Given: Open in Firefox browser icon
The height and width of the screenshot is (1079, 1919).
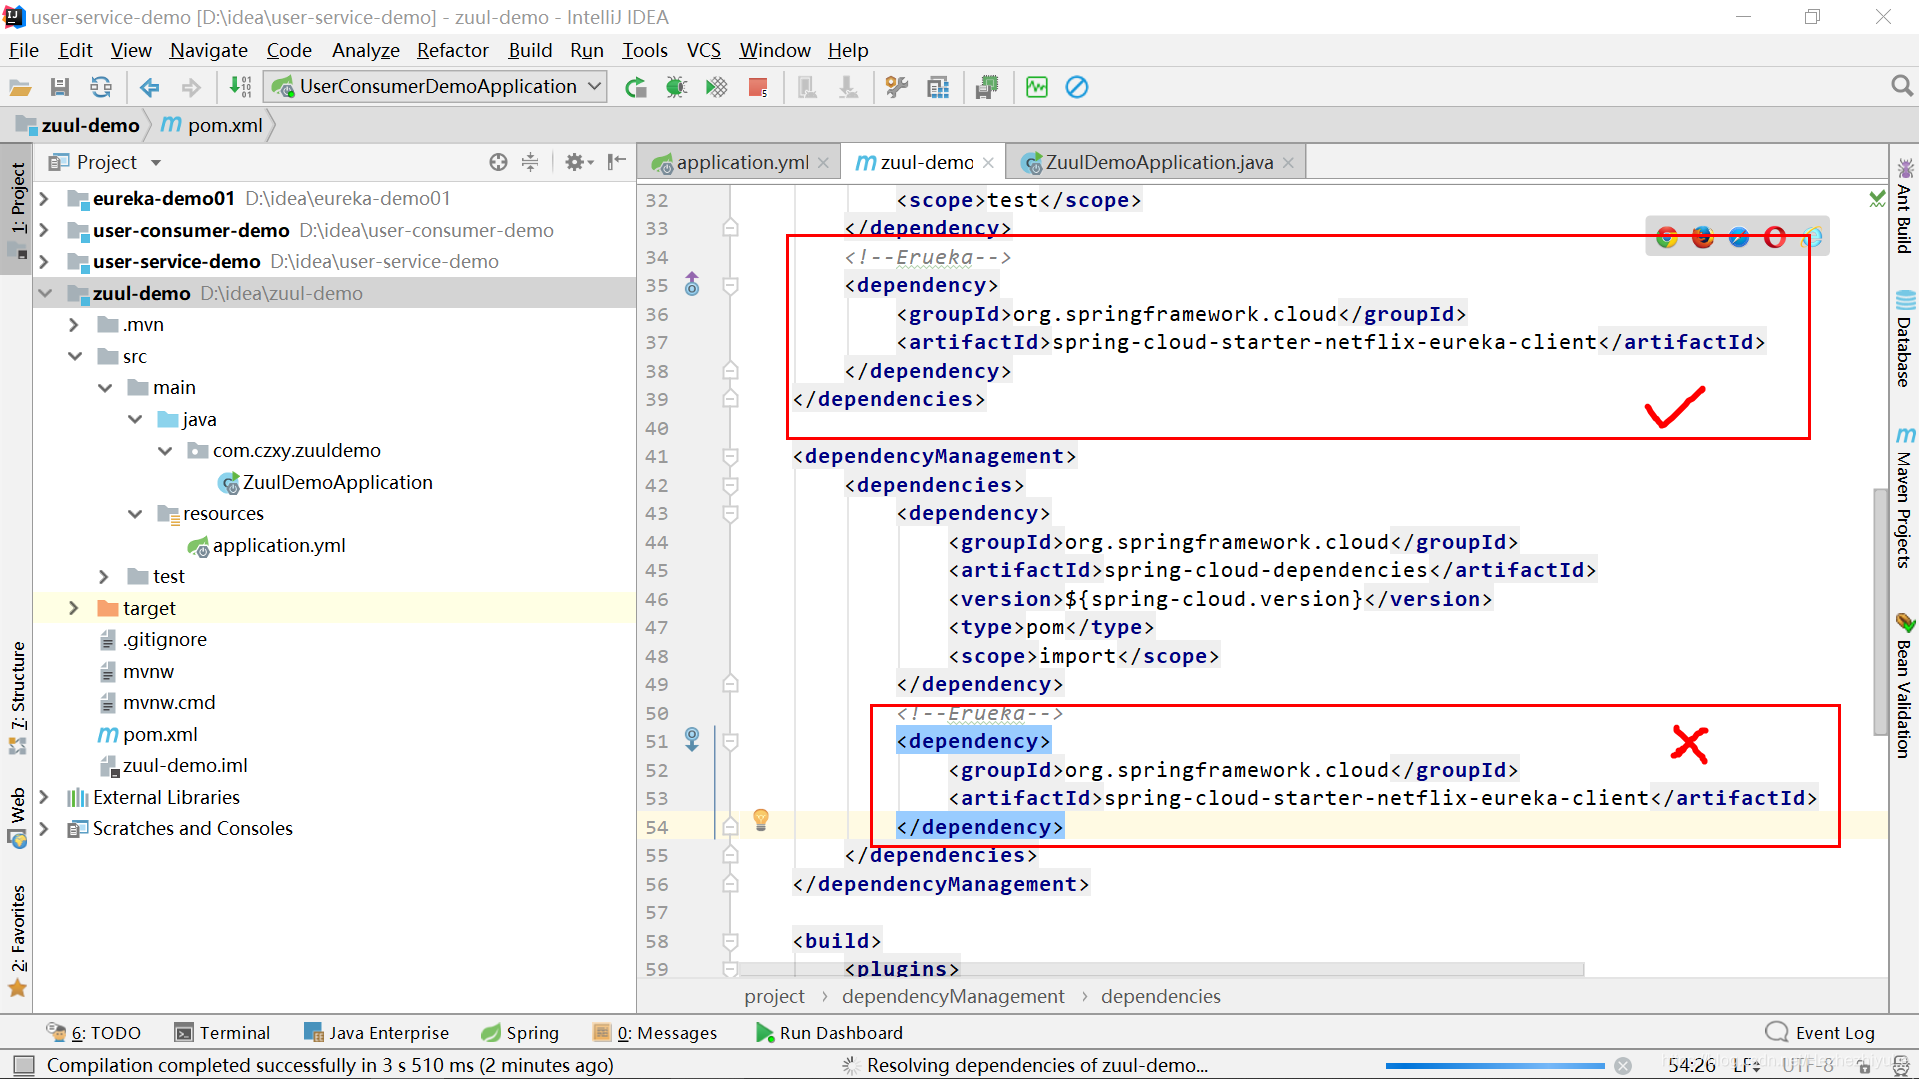Looking at the screenshot, I should click(x=1702, y=237).
